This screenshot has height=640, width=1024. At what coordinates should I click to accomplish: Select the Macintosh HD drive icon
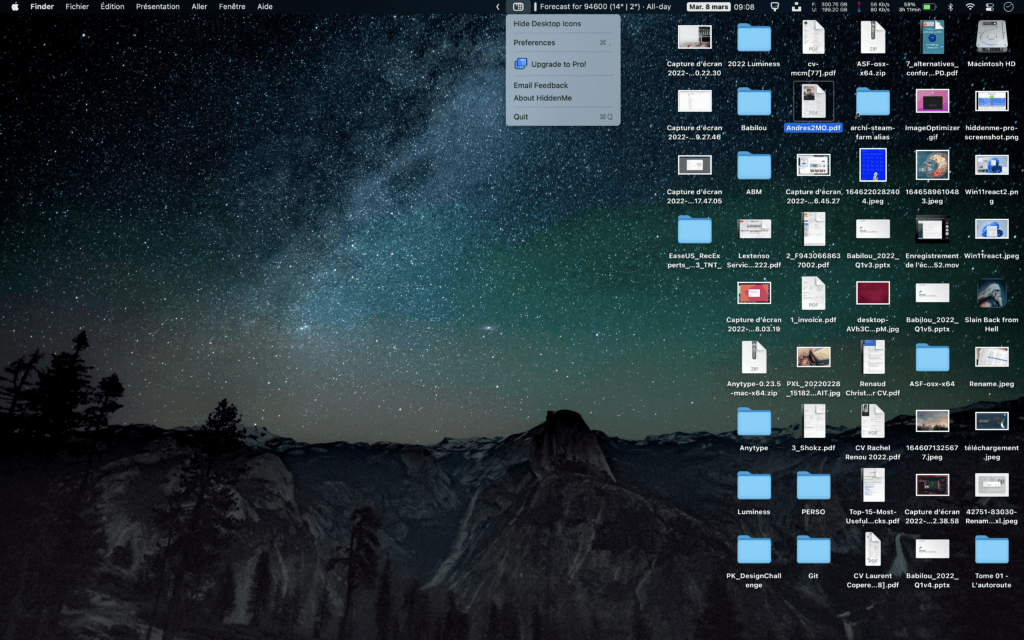(991, 37)
